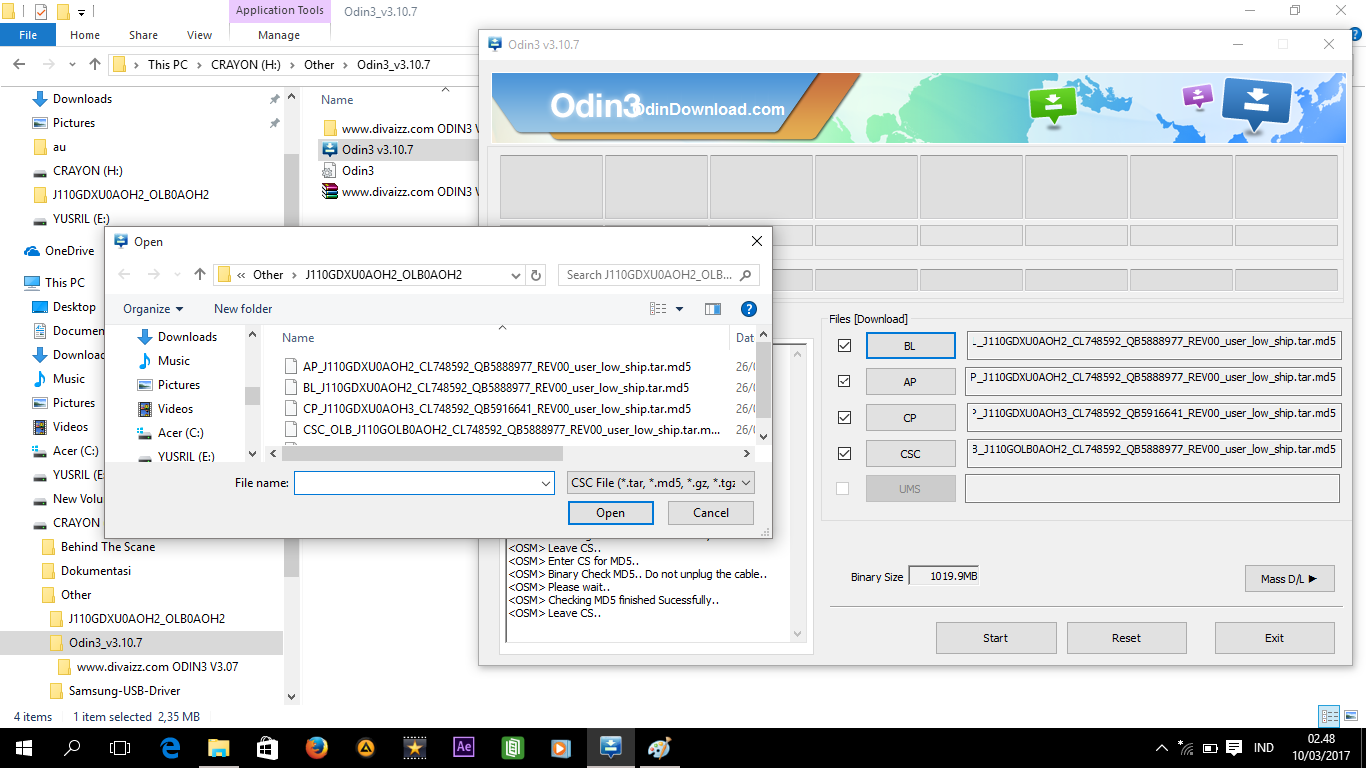Click New folder in the Open dialog
The height and width of the screenshot is (768, 1366).
point(243,309)
